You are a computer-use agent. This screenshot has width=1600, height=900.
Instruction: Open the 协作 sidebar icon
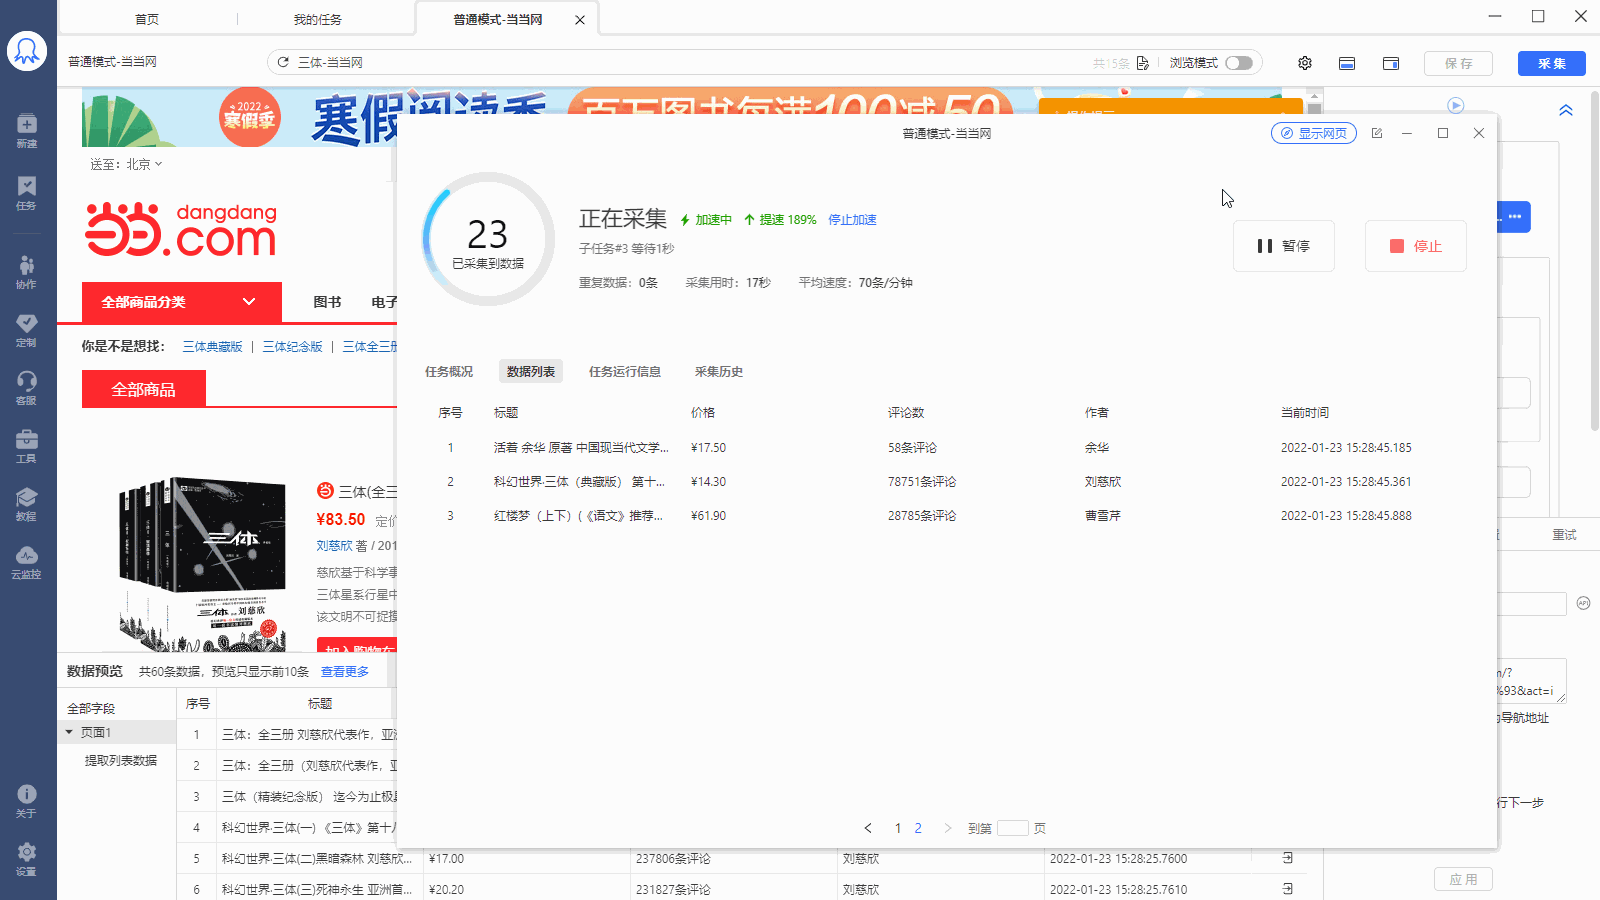[27, 272]
